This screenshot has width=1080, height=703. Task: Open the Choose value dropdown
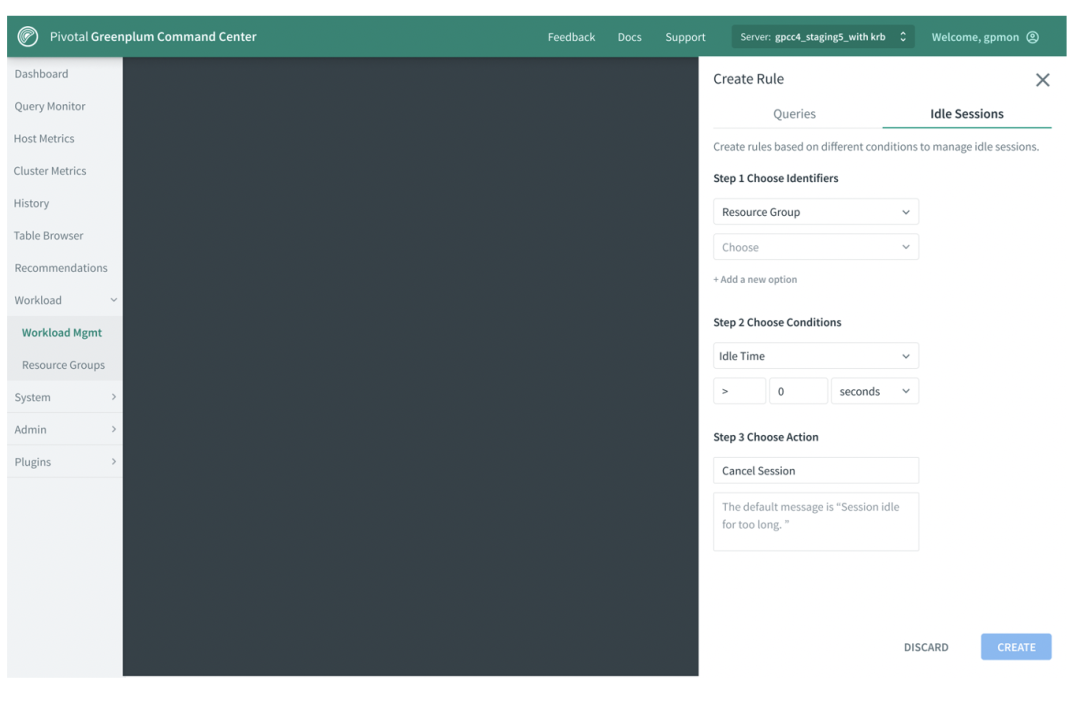point(816,247)
